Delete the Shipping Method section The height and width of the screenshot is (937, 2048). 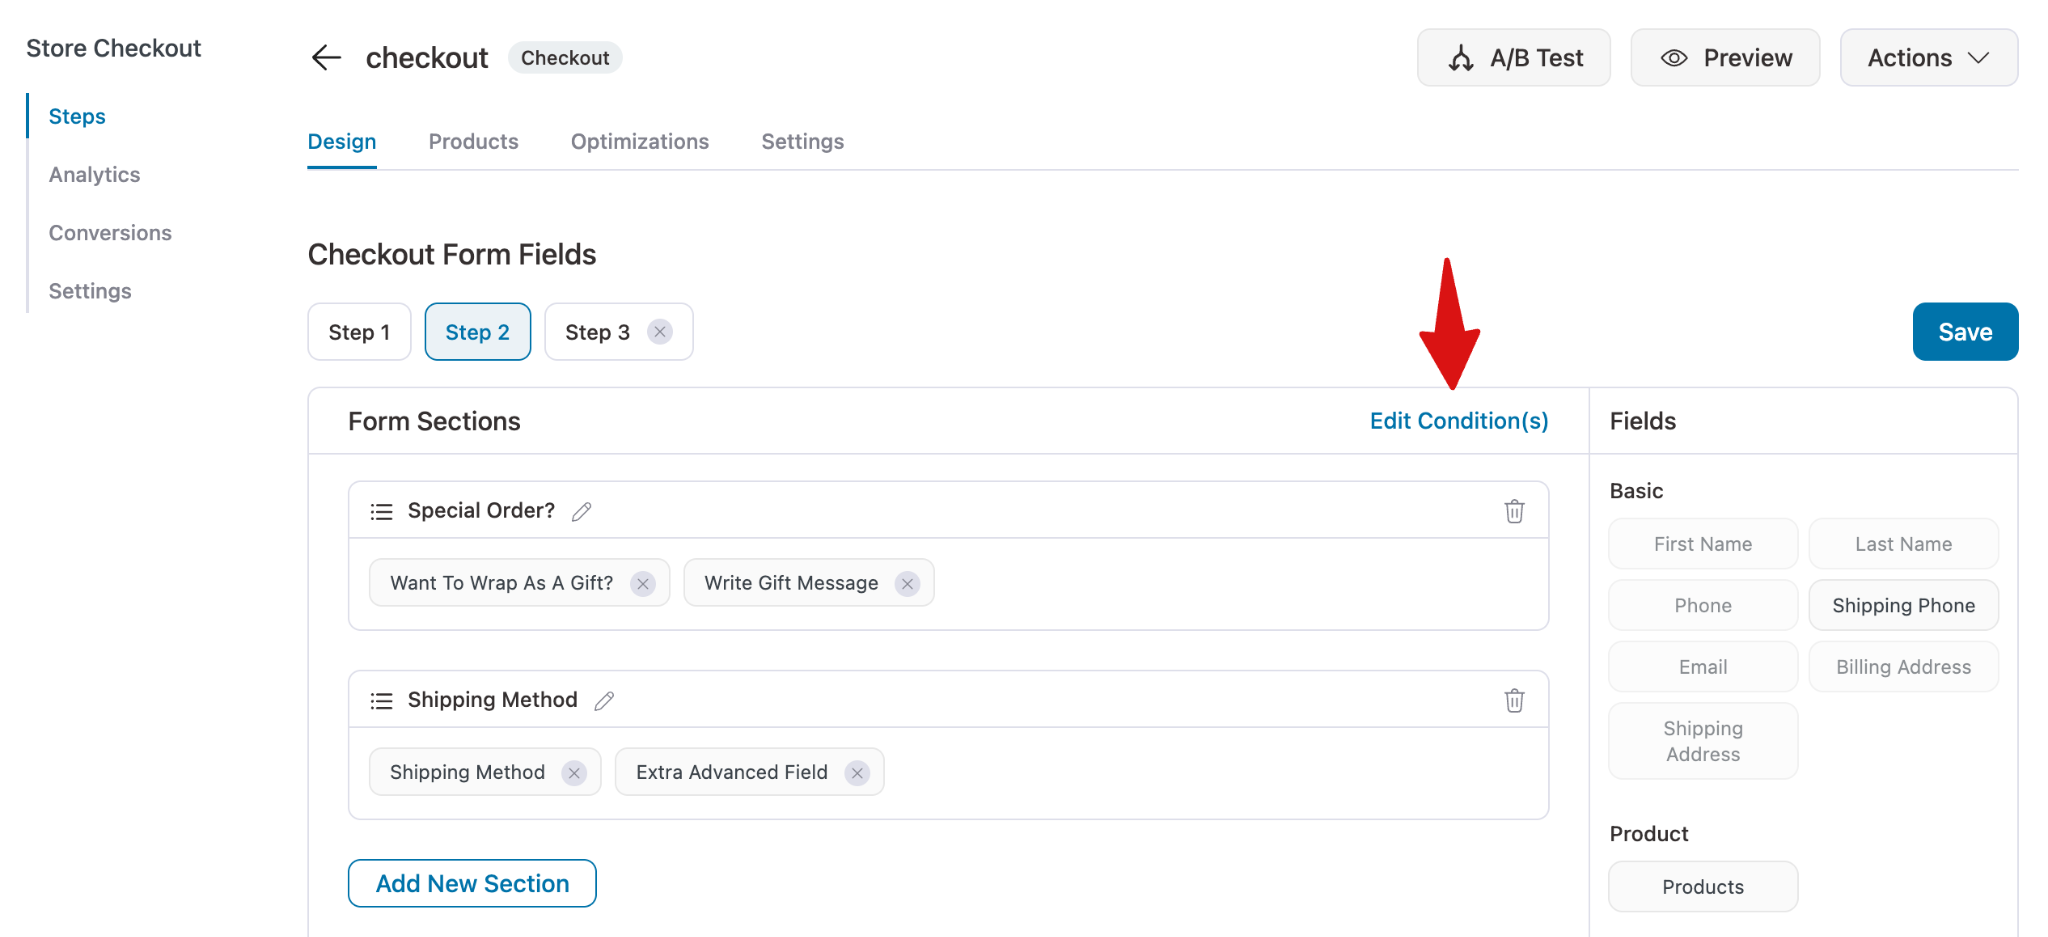click(x=1514, y=700)
